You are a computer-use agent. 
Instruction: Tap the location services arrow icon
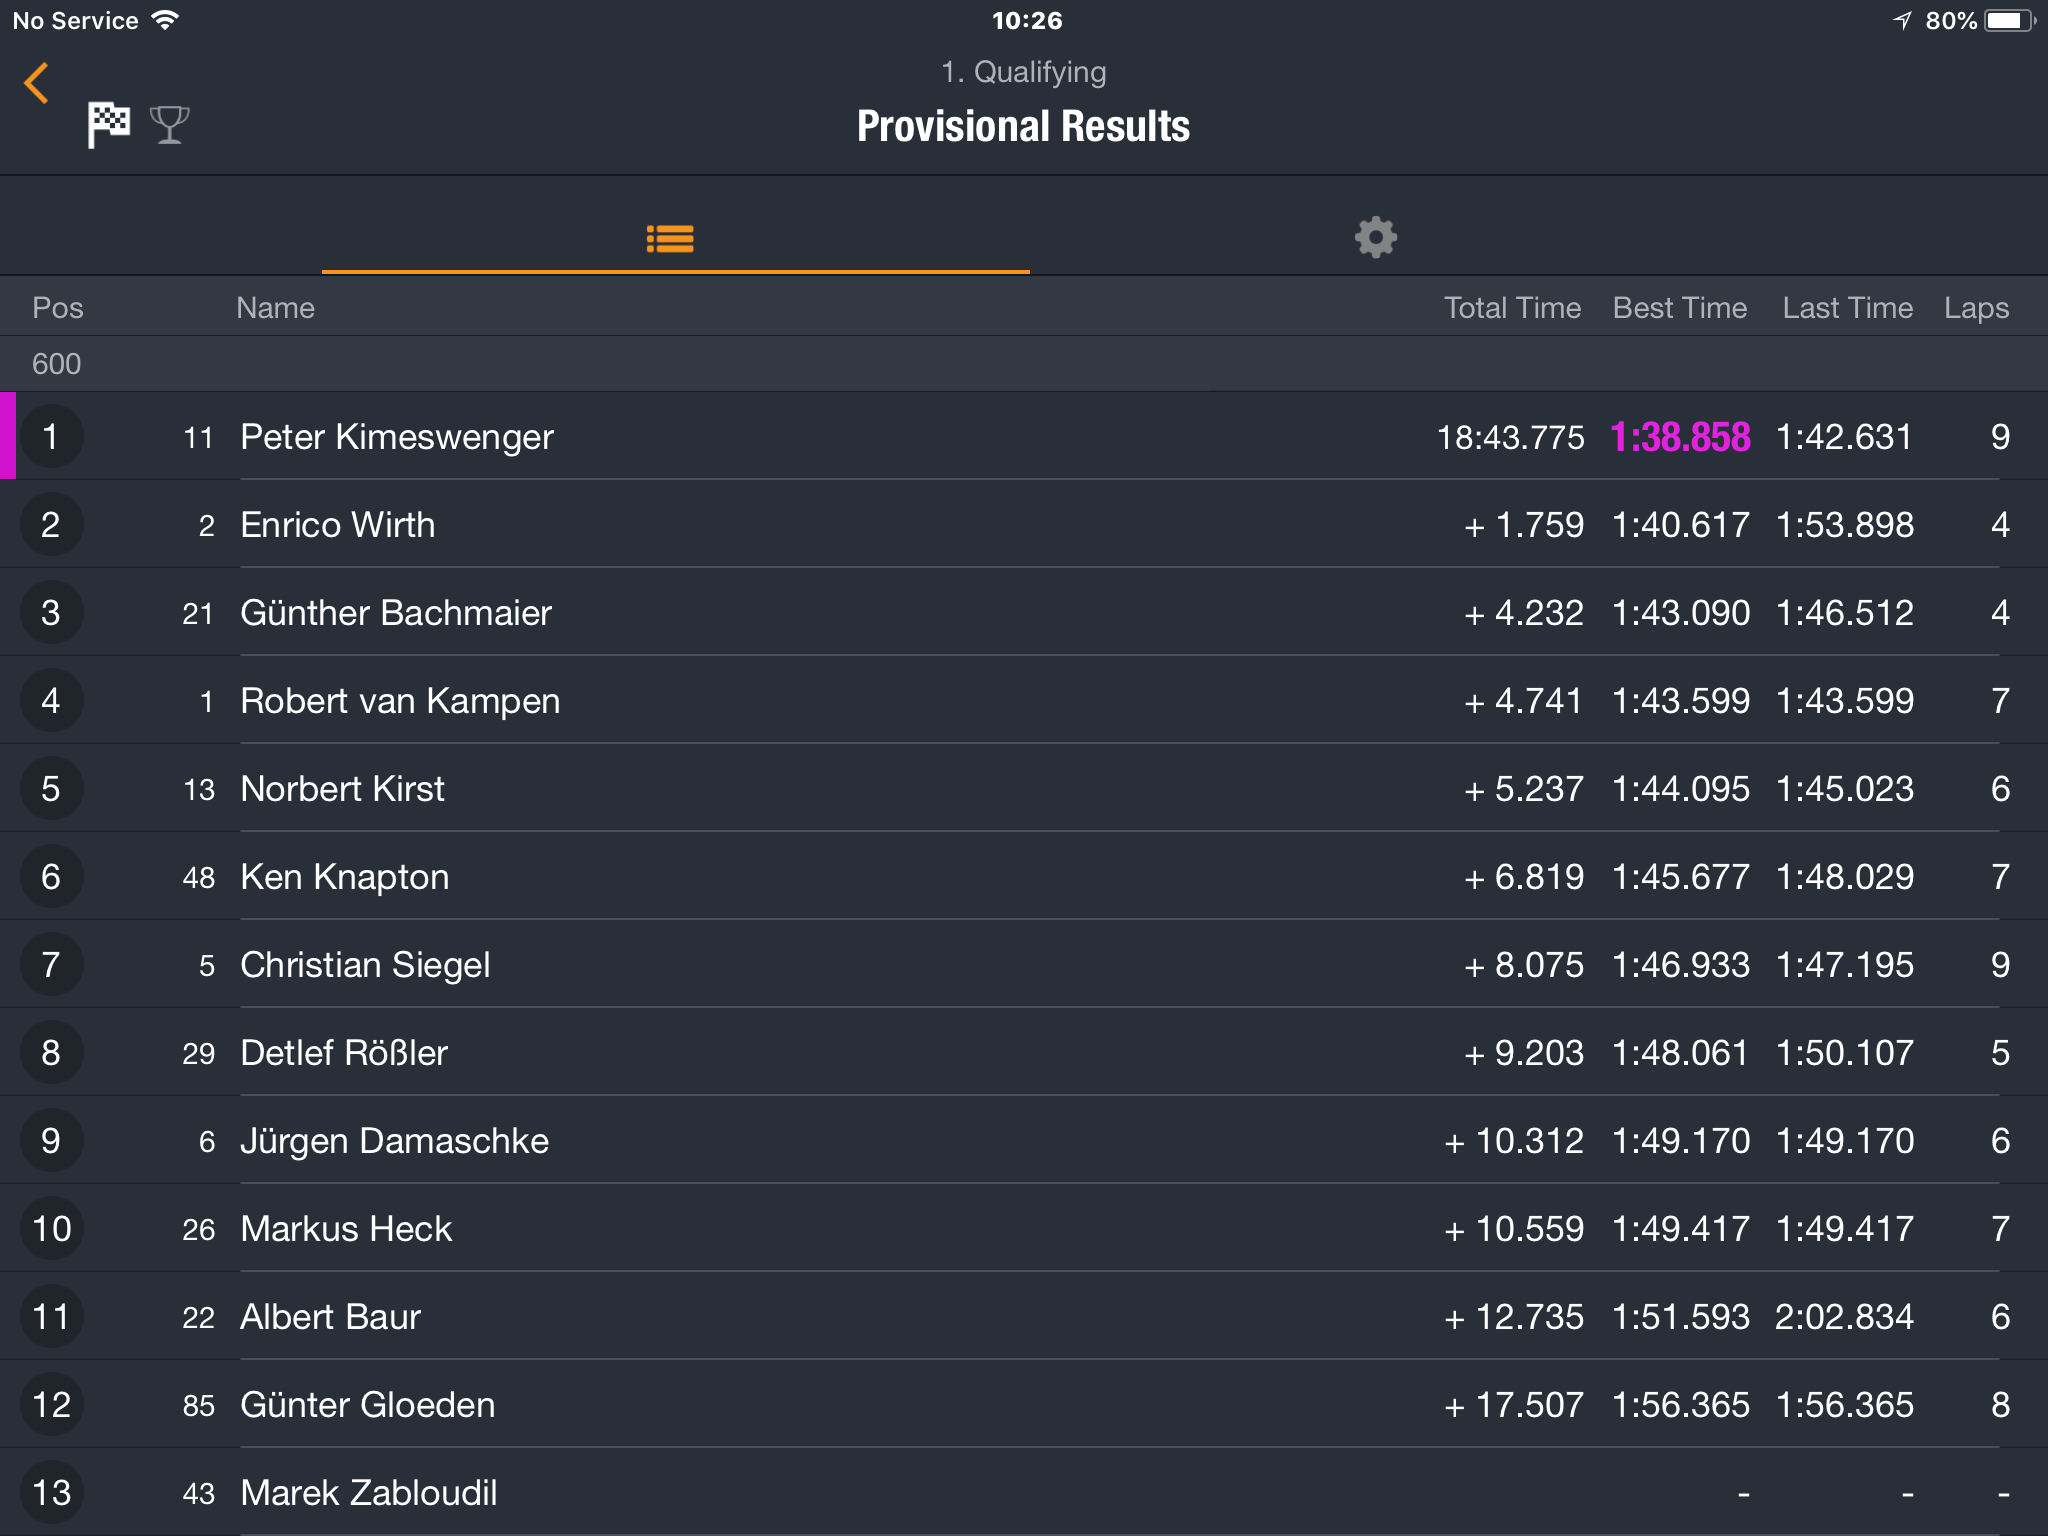pos(1902,21)
